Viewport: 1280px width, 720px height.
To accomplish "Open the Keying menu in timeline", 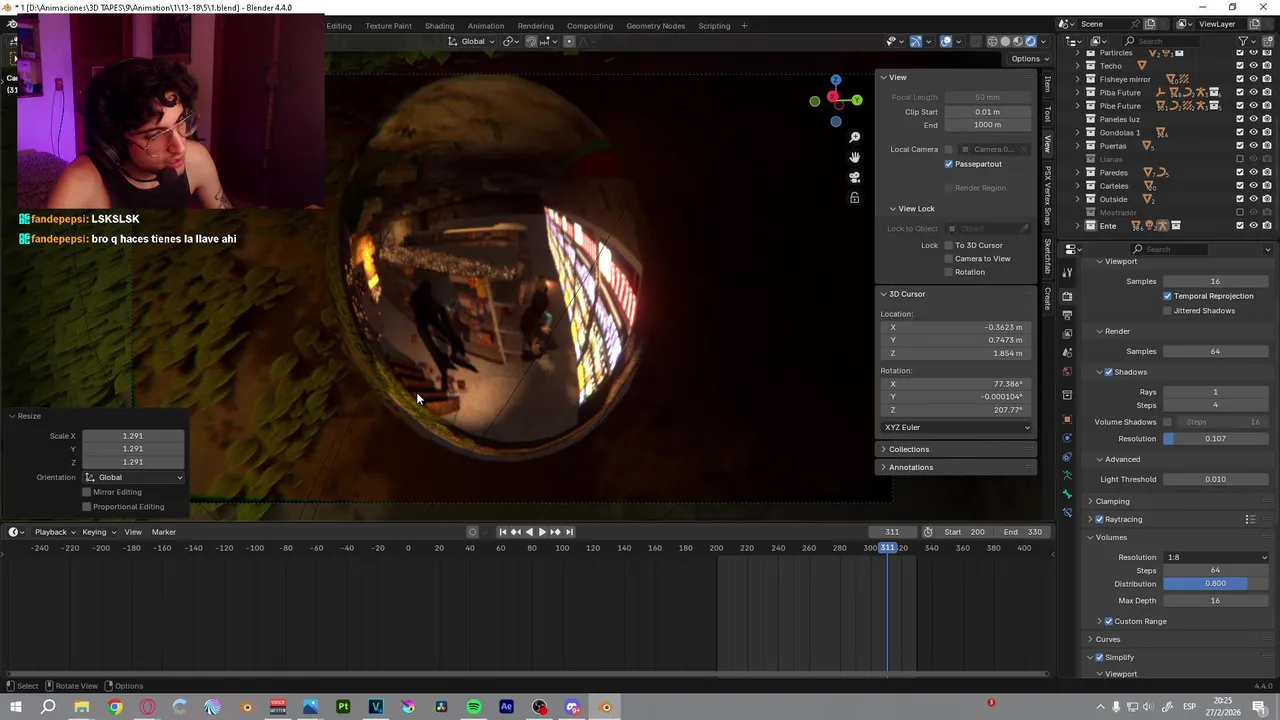I will (97, 532).
